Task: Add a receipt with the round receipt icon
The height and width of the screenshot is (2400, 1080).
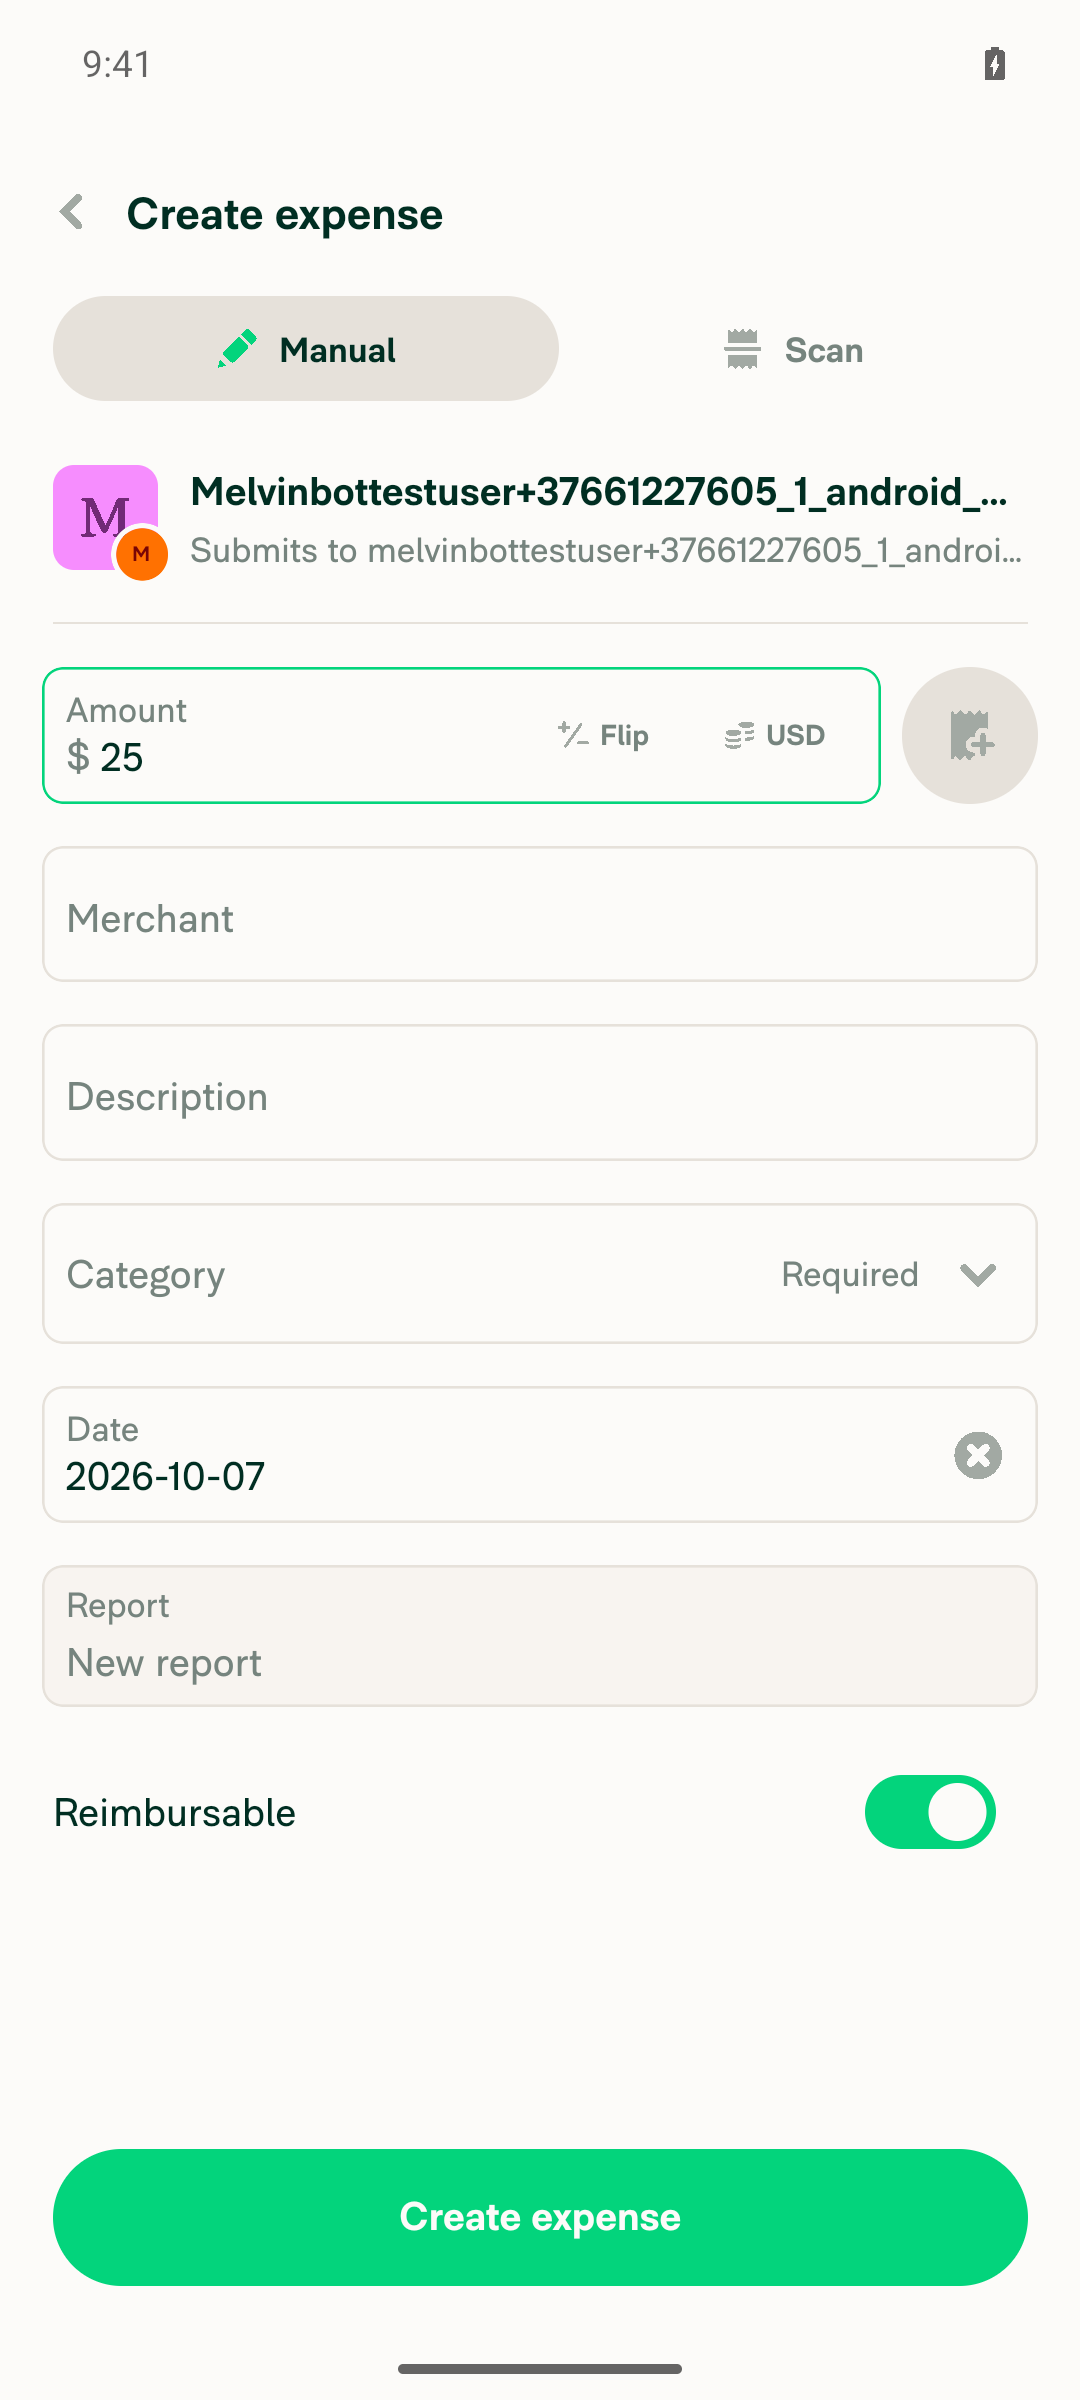Action: pos(969,735)
